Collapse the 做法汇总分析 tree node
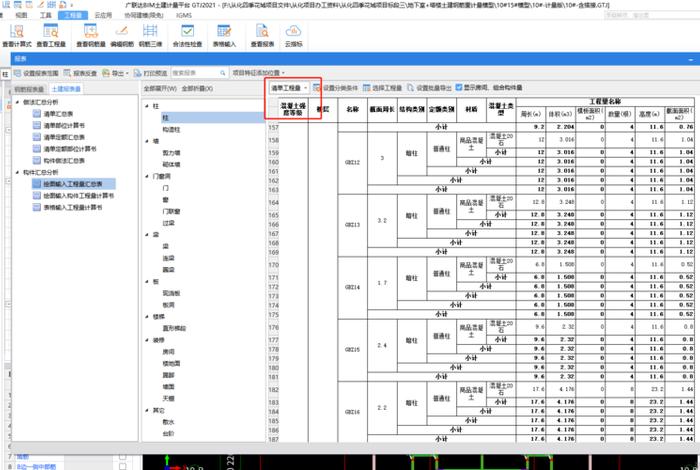The image size is (700, 470). [x=17, y=102]
